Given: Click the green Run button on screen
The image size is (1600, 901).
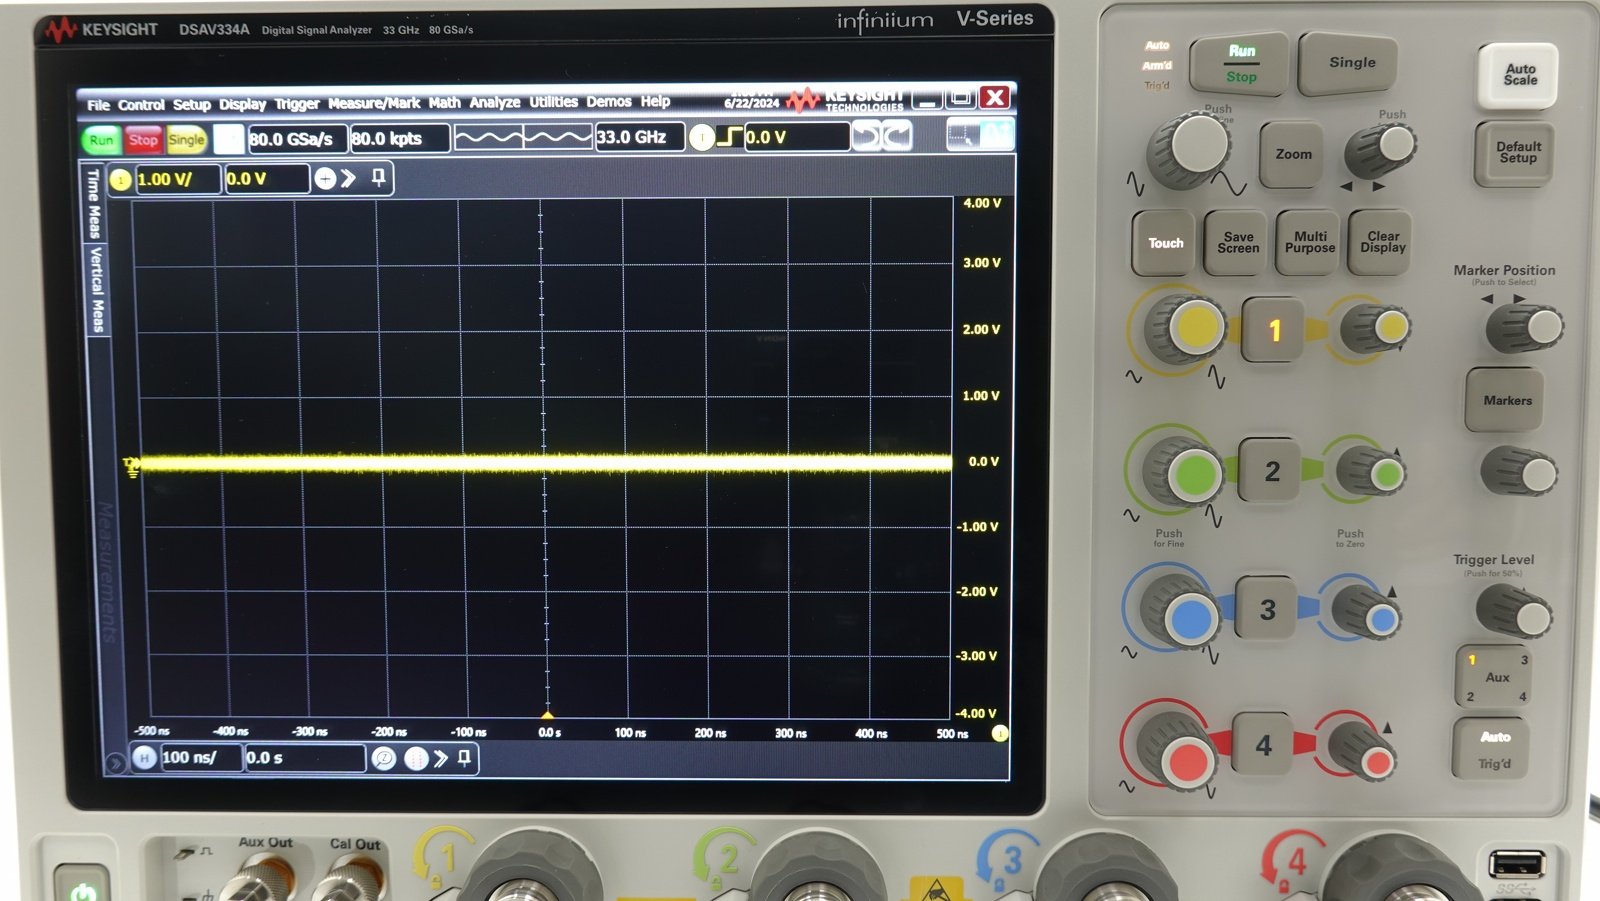Looking at the screenshot, I should 101,140.
